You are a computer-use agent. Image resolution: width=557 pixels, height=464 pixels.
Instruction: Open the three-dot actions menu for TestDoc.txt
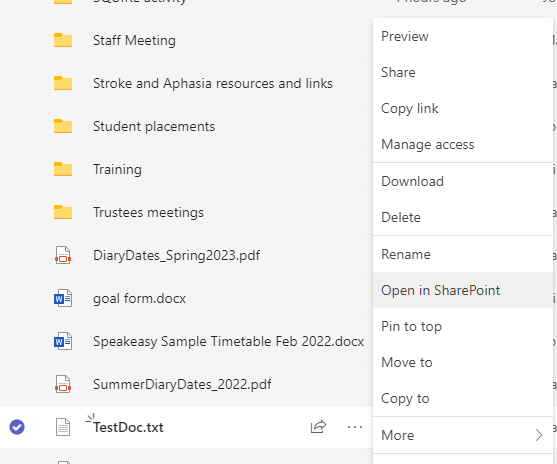point(355,427)
